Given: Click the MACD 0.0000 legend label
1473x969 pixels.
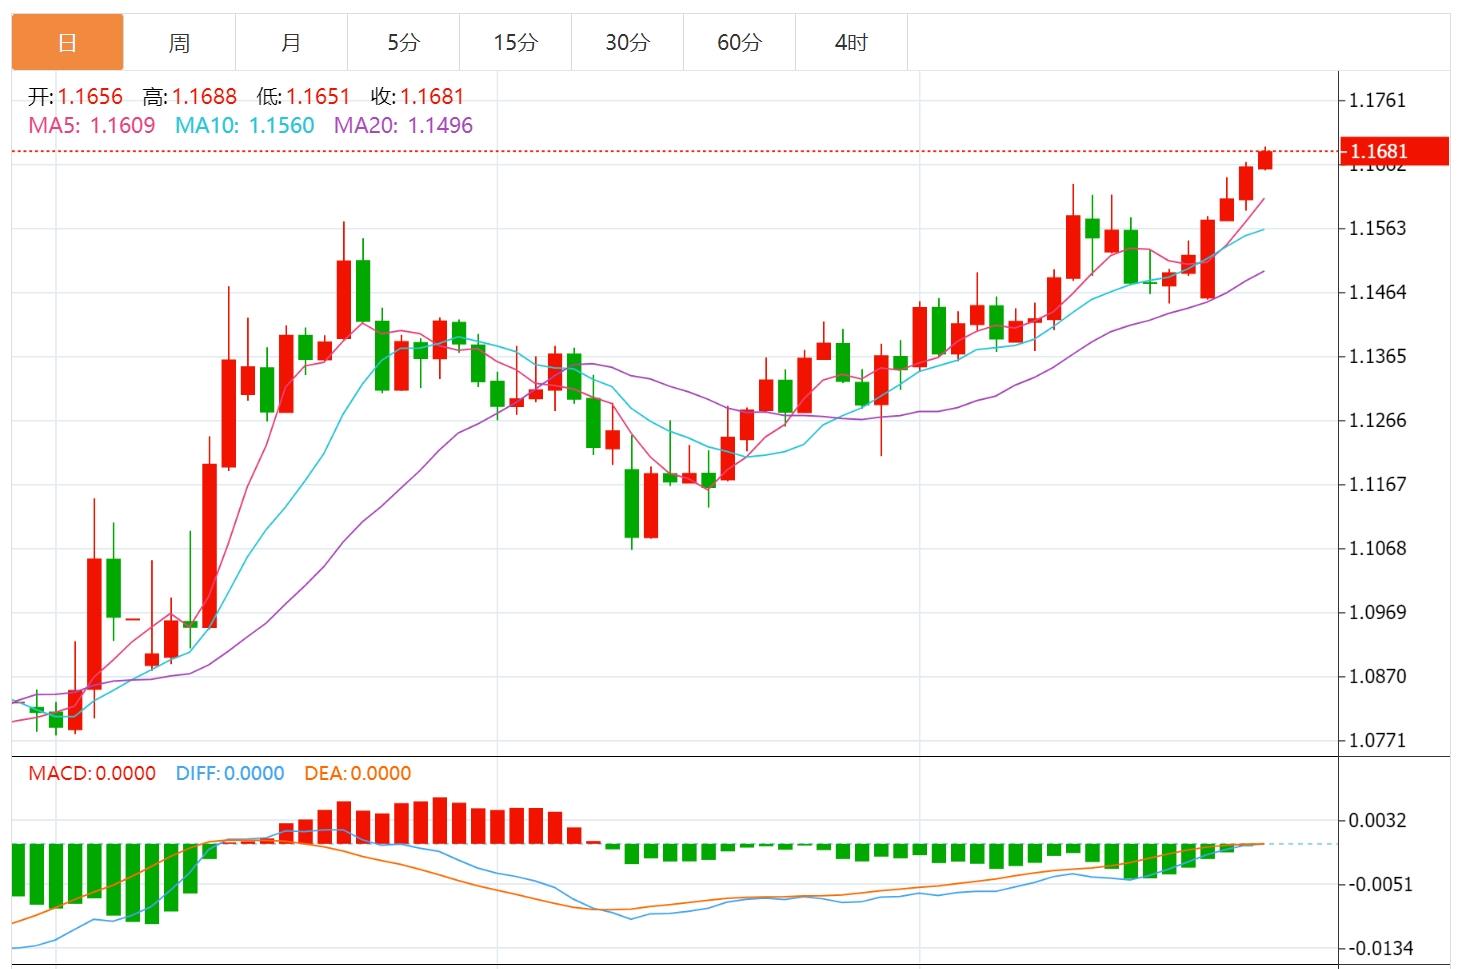Looking at the screenshot, I should coord(92,773).
